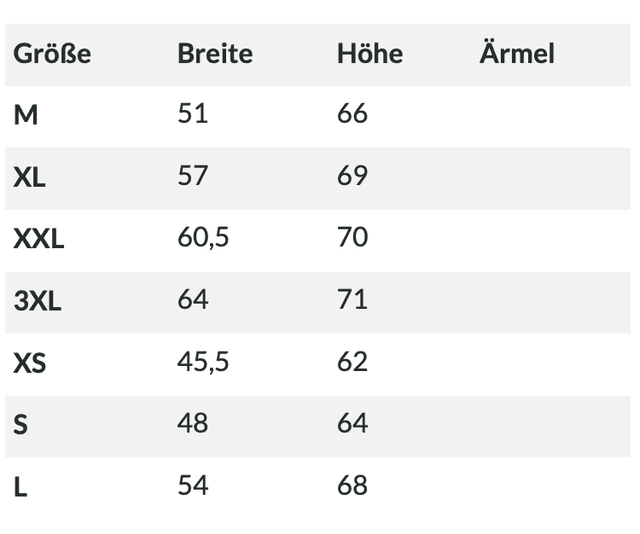Select the Höhe column header

point(370,54)
